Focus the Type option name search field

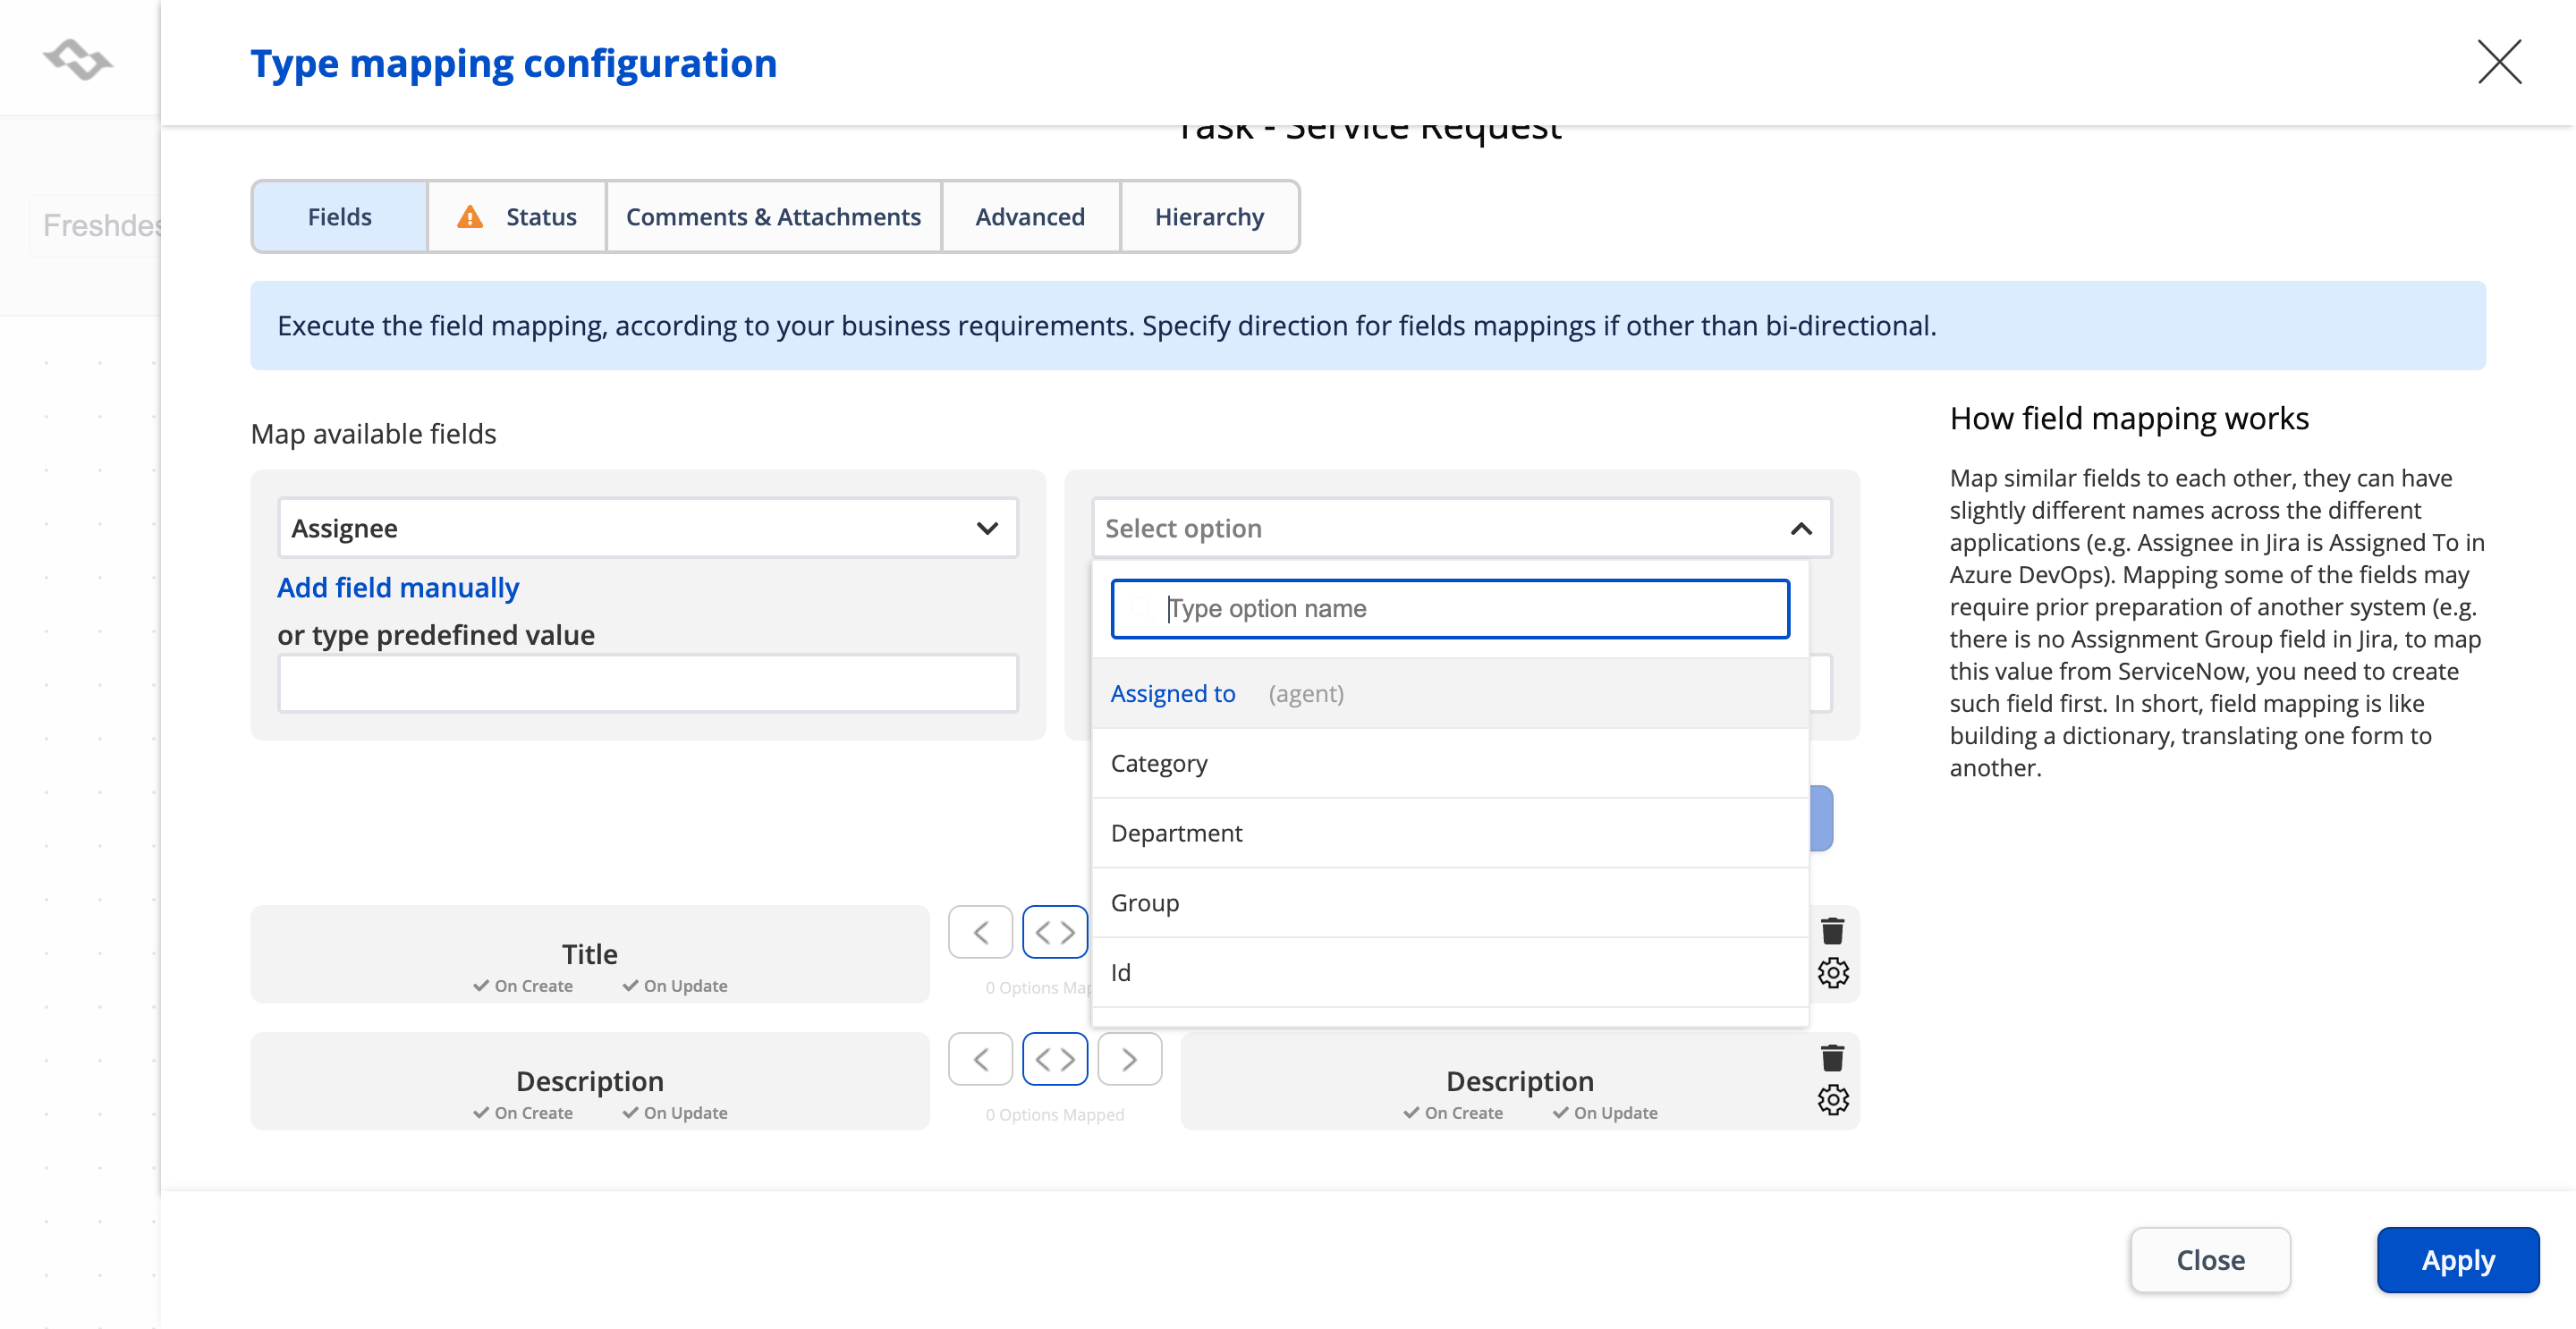coord(1450,608)
